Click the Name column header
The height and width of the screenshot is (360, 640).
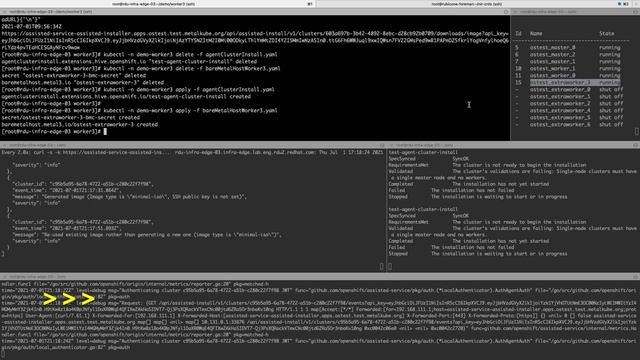coord(536,33)
